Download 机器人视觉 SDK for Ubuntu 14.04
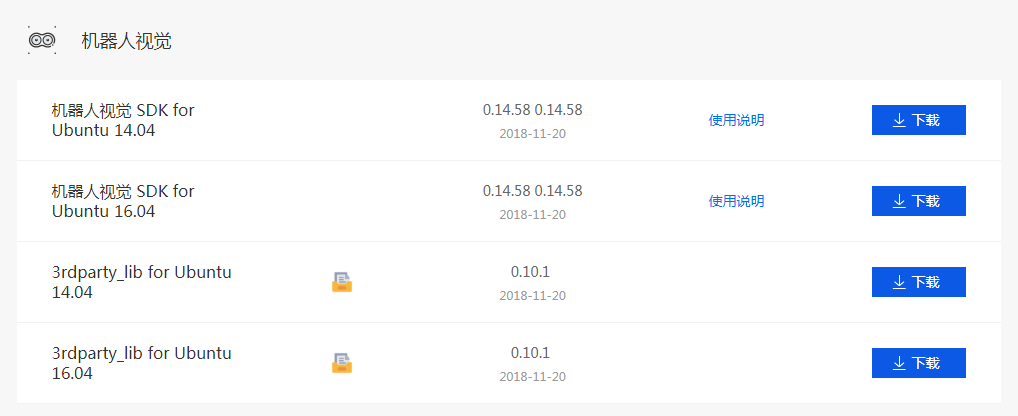The height and width of the screenshot is (416, 1018). point(919,120)
